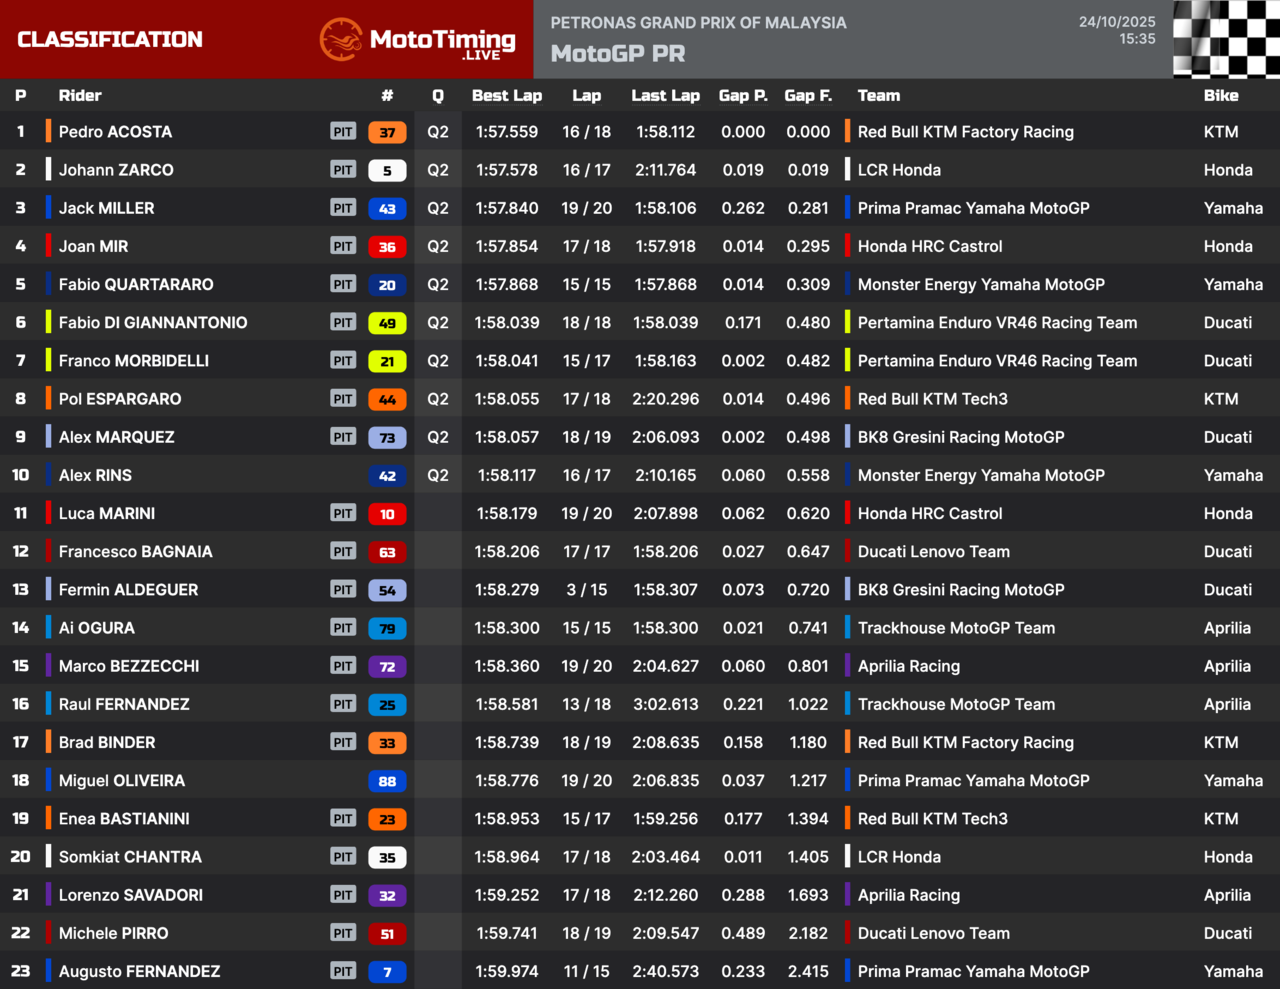Viewport: 1280px width, 989px height.
Task: Click the Gap F. column header
Action: pos(807,96)
